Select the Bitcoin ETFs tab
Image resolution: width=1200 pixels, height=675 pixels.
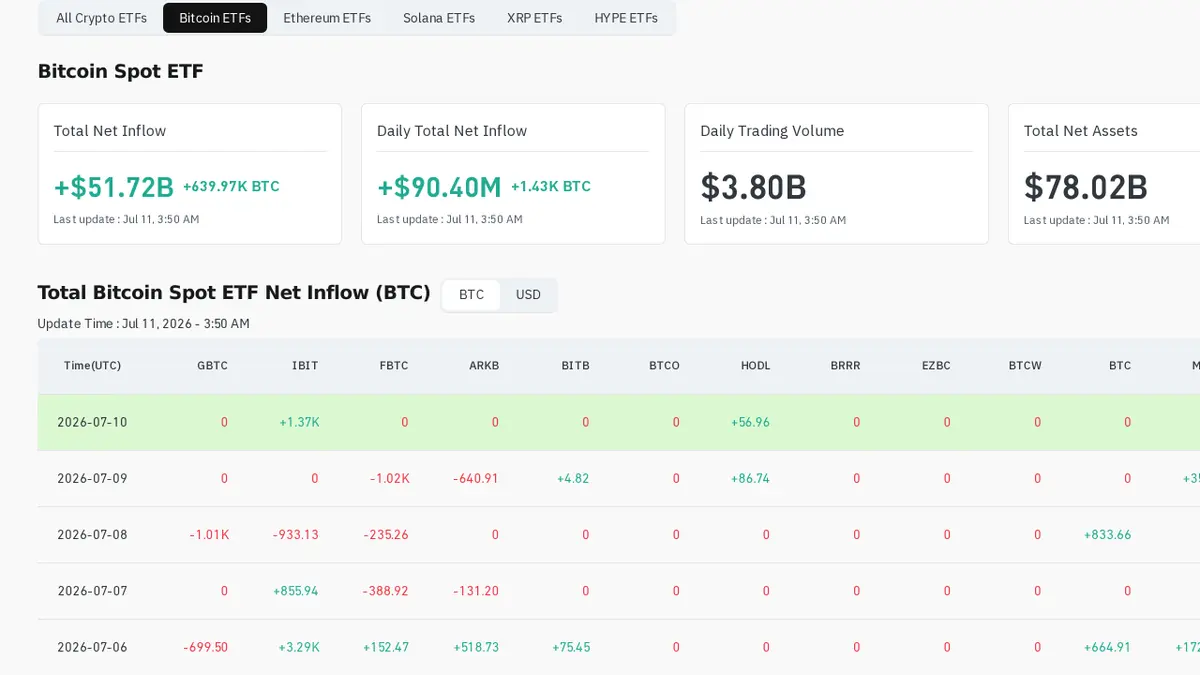[x=215, y=18]
